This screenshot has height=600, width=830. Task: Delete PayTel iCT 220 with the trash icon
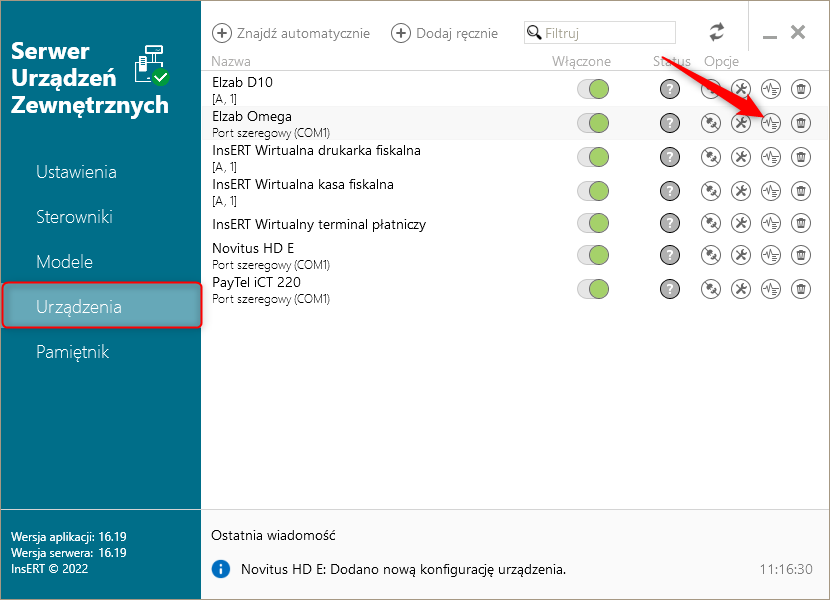click(801, 289)
